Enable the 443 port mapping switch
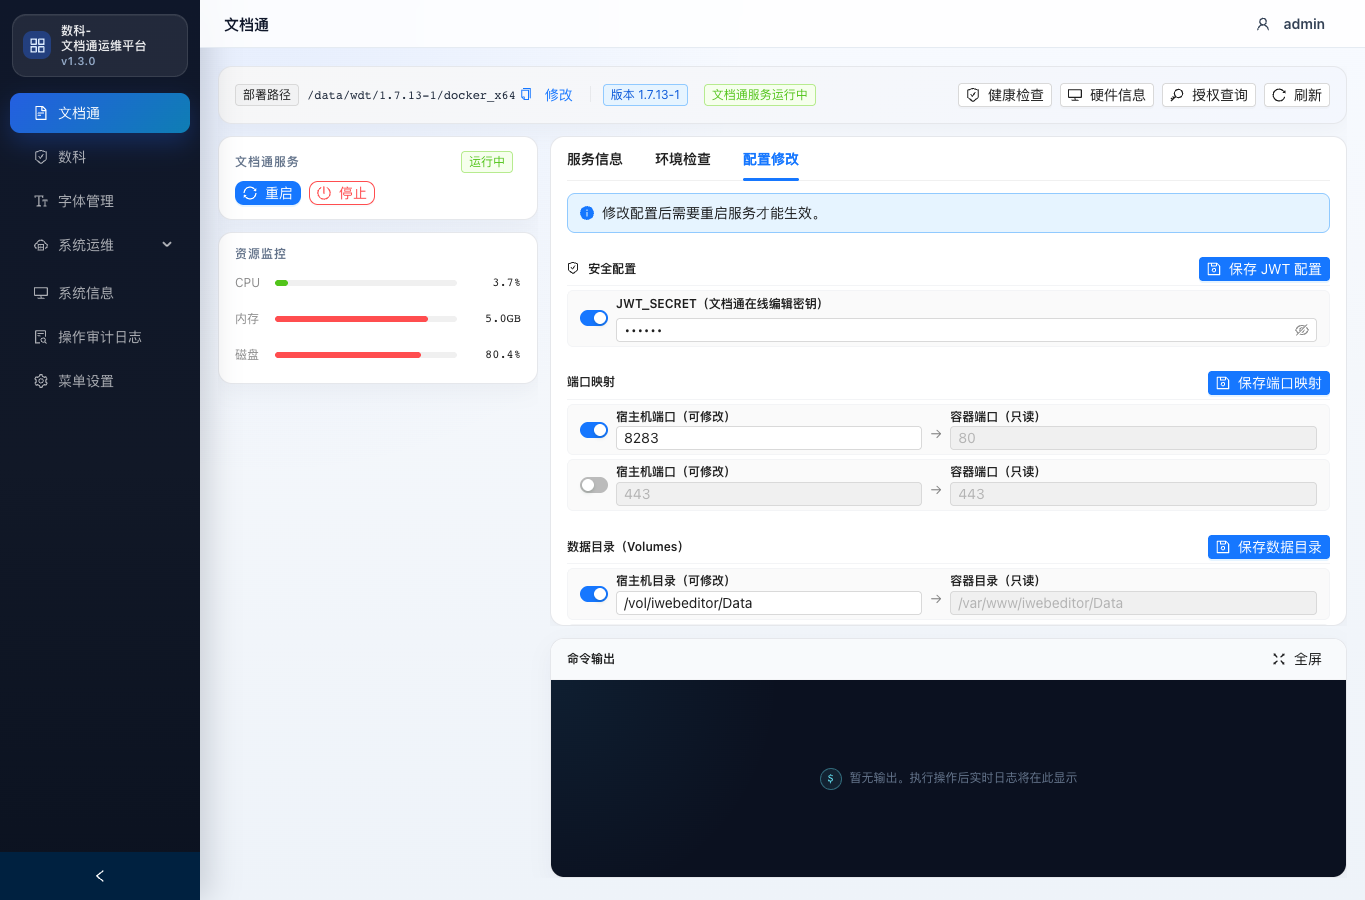This screenshot has width=1365, height=900. (594, 485)
